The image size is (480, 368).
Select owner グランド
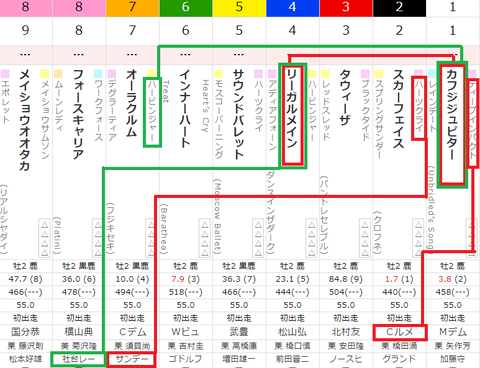coord(399,359)
